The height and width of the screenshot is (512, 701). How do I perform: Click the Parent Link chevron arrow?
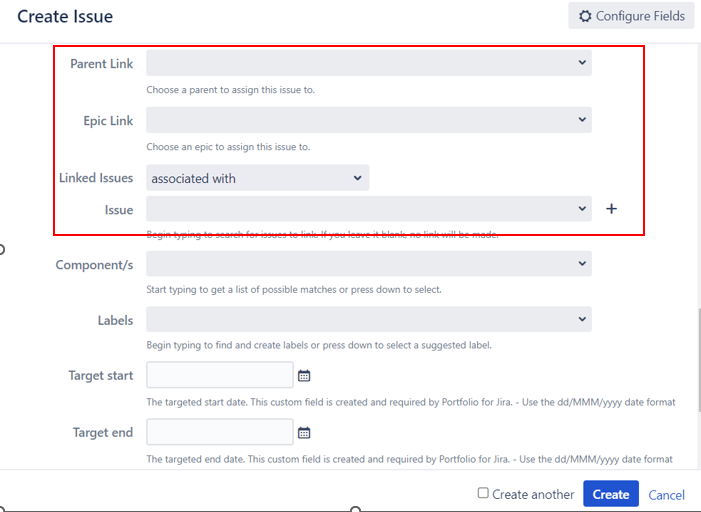[x=582, y=63]
